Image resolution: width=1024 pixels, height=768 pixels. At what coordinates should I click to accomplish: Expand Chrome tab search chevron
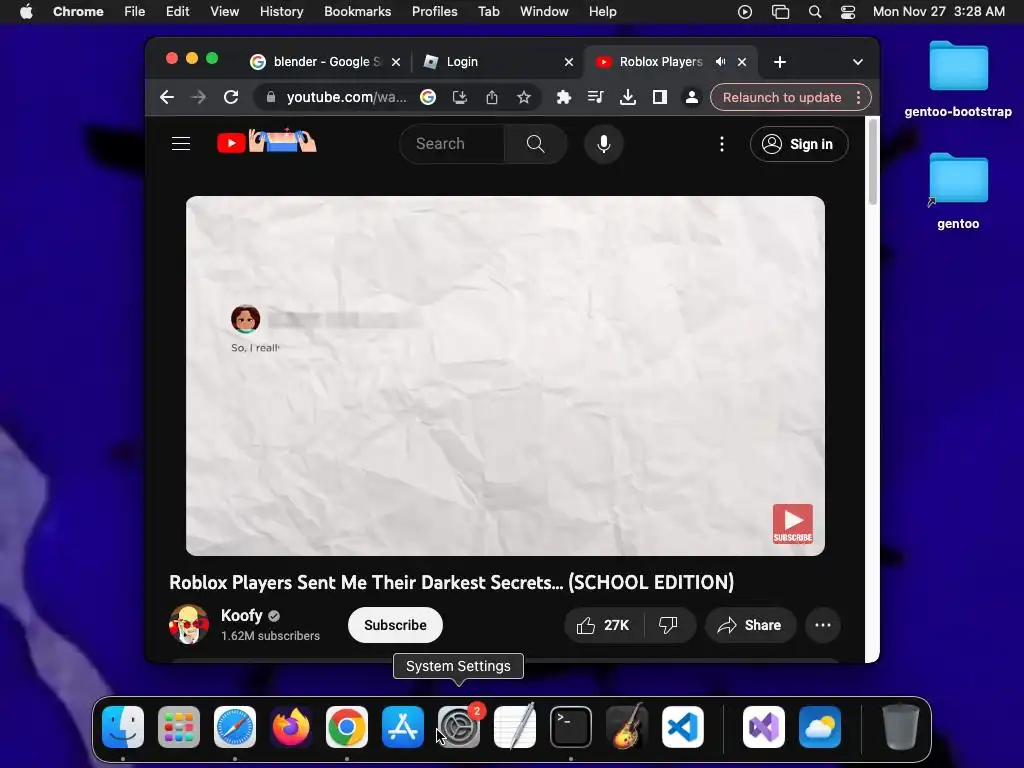tap(857, 62)
